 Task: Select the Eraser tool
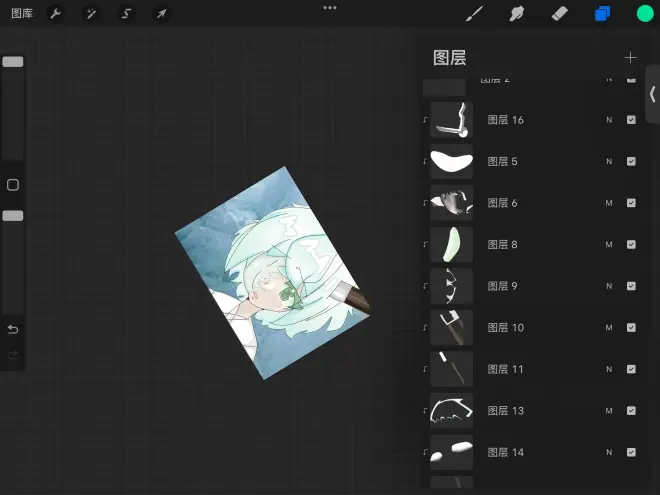(x=560, y=14)
